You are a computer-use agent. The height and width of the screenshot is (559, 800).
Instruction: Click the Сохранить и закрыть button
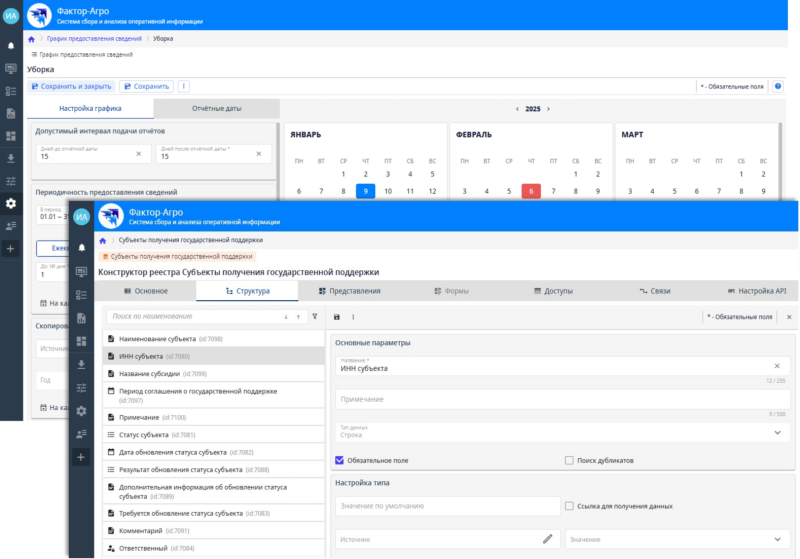pyautogui.click(x=70, y=87)
